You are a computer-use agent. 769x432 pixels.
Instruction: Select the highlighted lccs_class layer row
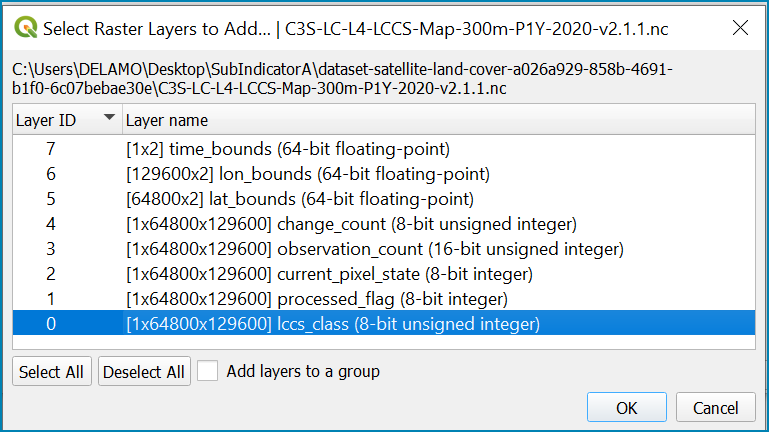[x=384, y=323]
